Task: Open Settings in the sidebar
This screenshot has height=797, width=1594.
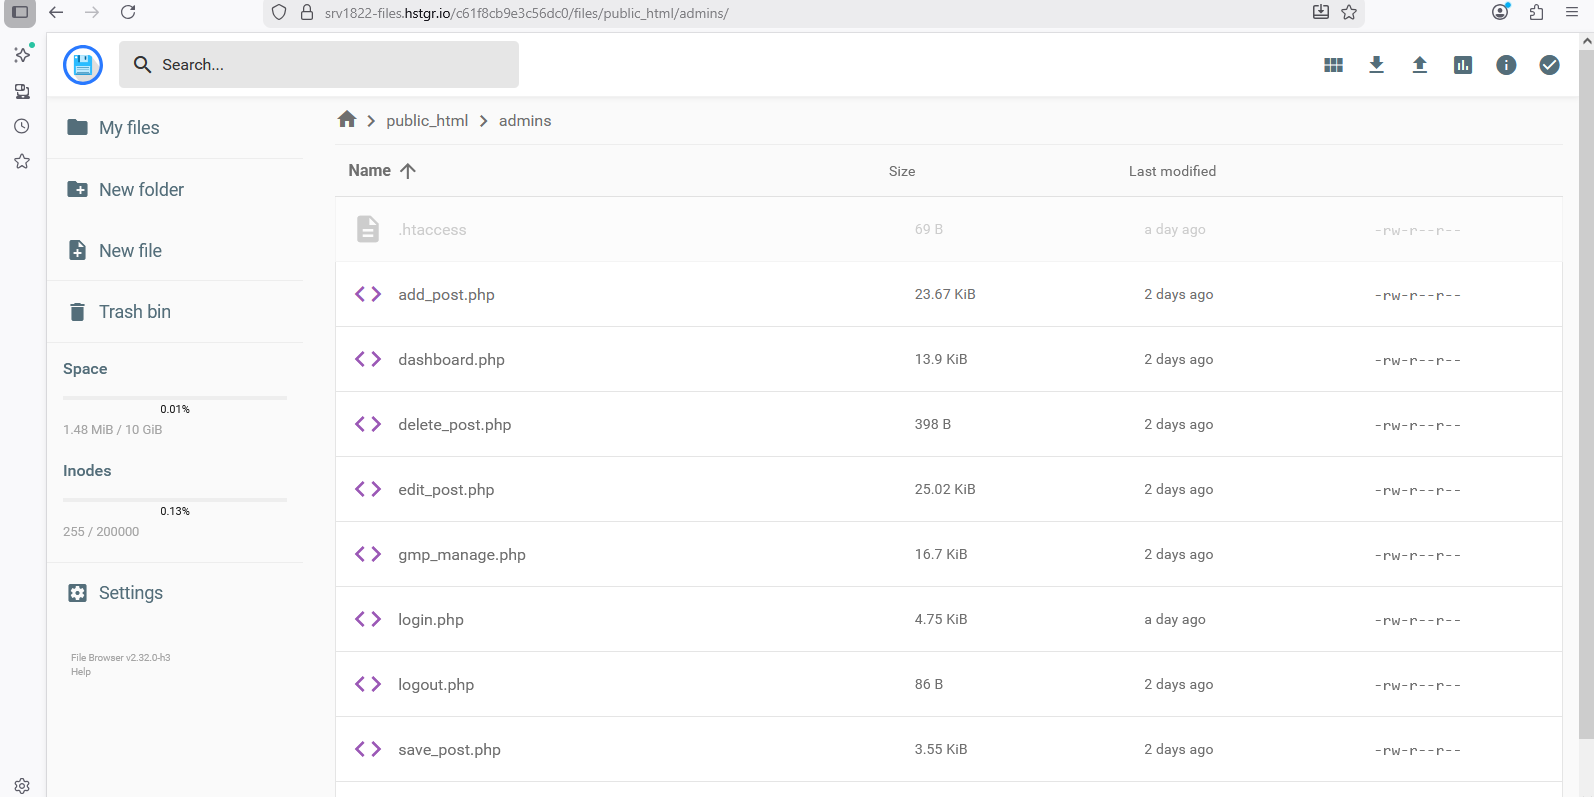Action: pyautogui.click(x=130, y=593)
